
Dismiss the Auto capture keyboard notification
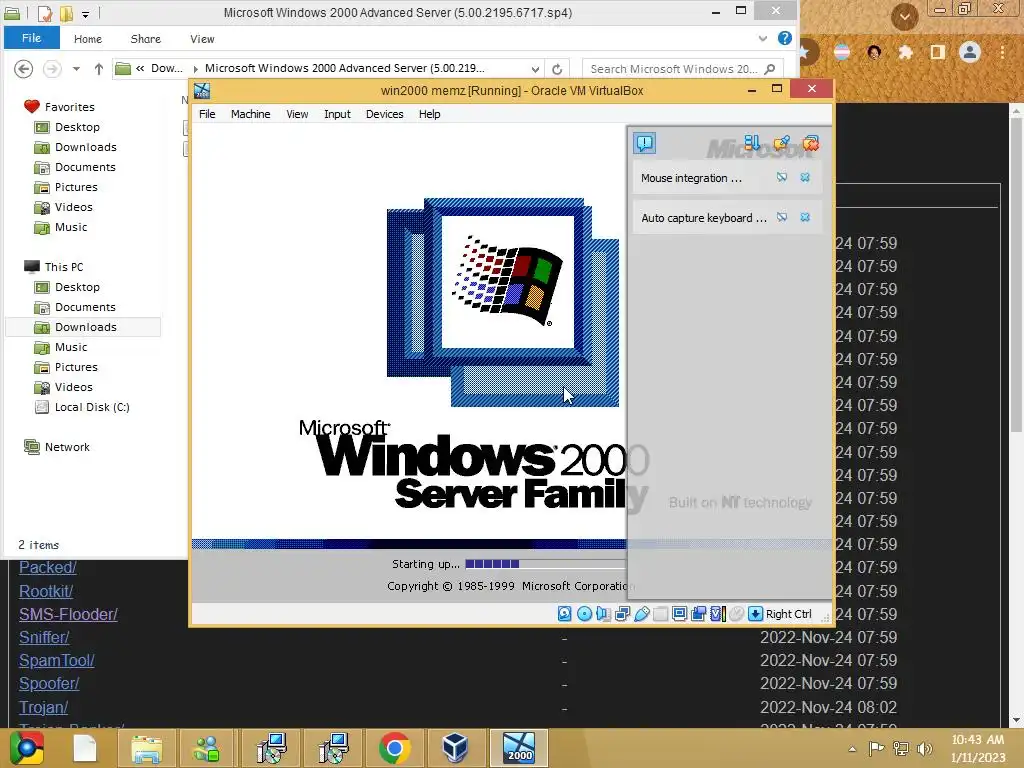click(805, 217)
